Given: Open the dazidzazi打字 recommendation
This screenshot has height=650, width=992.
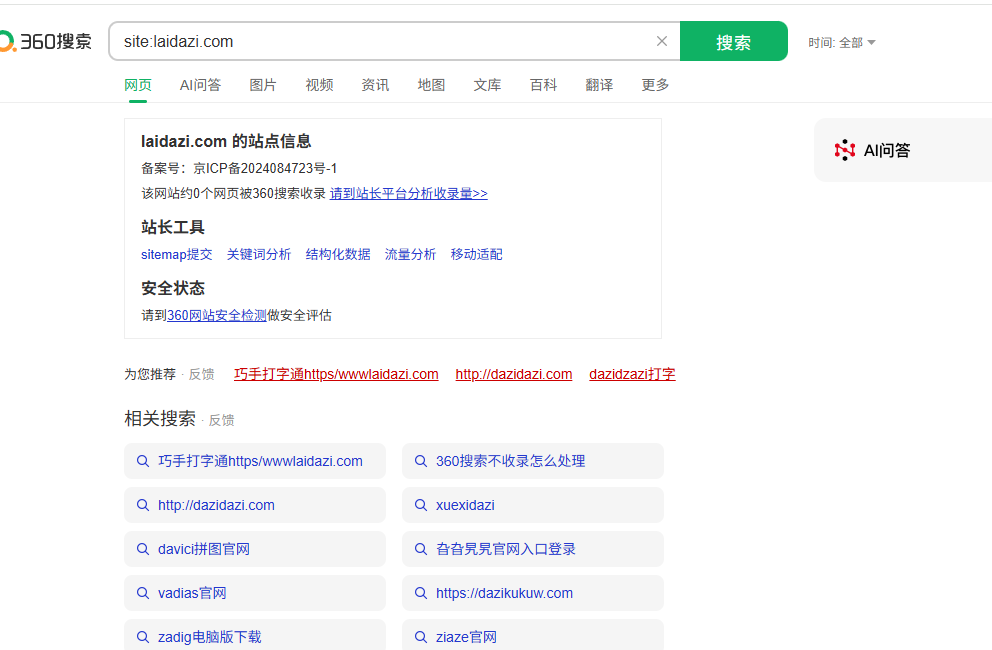Looking at the screenshot, I should click(632, 374).
